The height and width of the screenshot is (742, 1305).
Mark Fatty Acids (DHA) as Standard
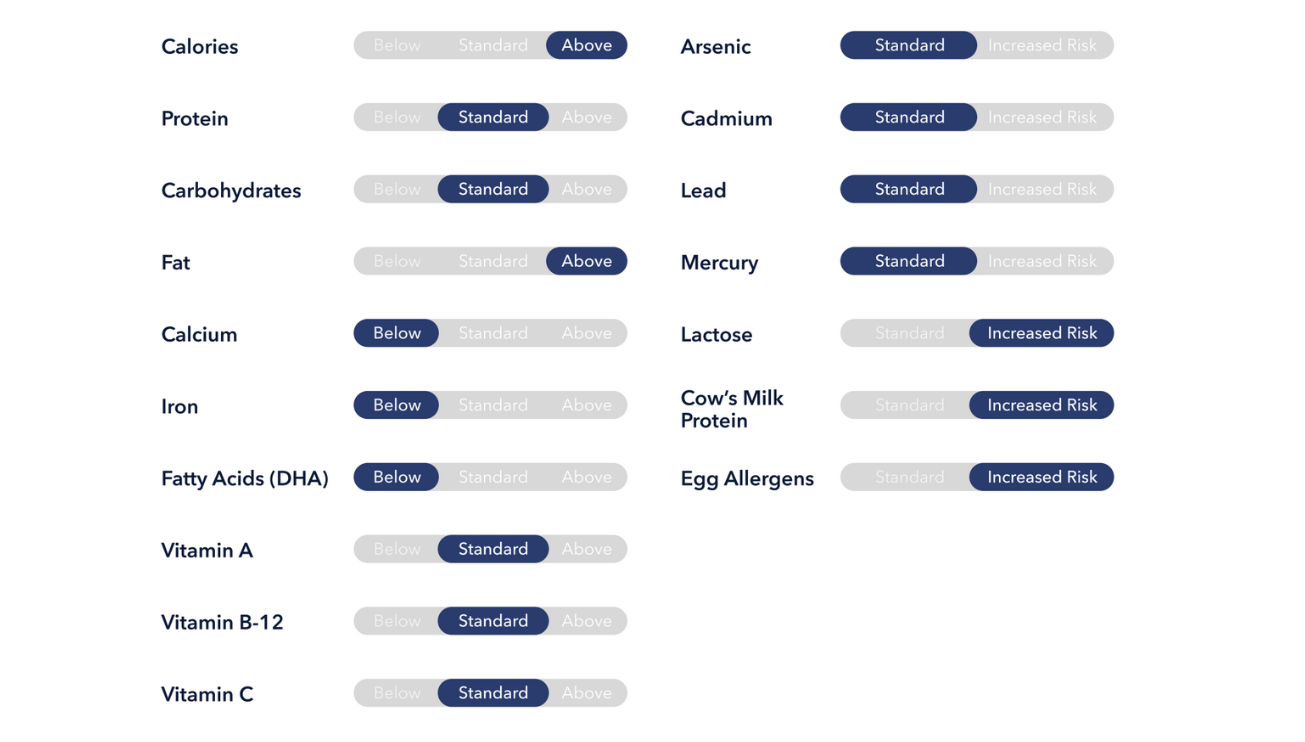click(493, 477)
